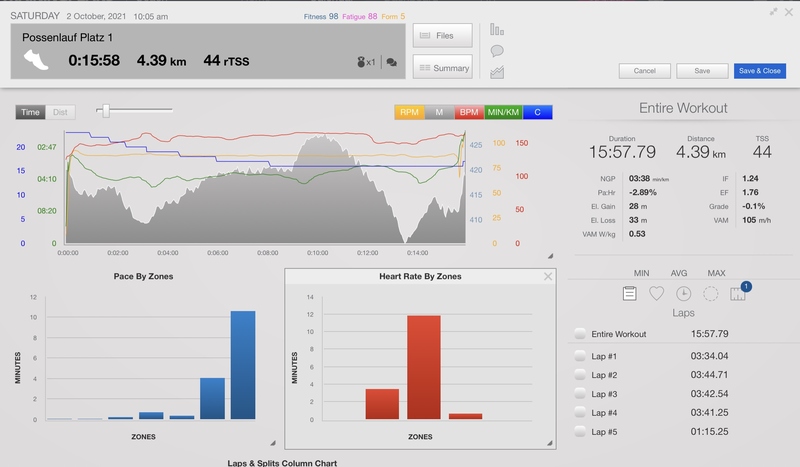Select the heart rate icon above Laps
Image resolution: width=800 pixels, height=467 pixels.
coord(656,293)
